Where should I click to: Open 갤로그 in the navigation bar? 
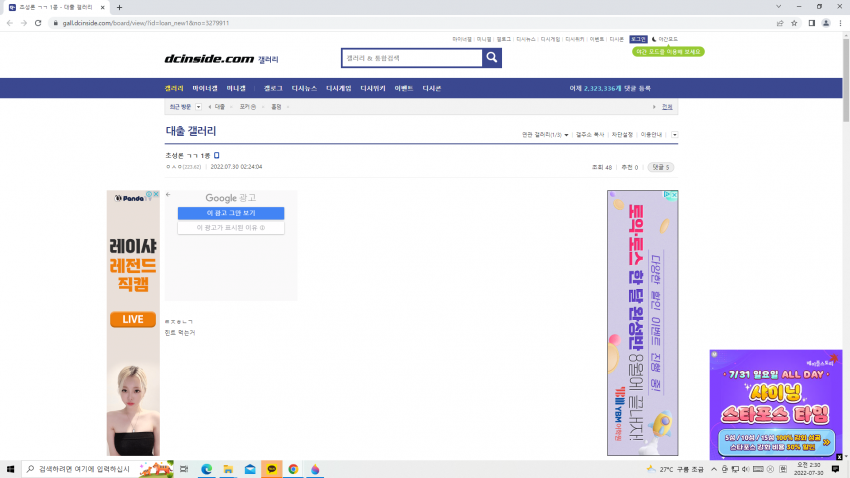273,88
